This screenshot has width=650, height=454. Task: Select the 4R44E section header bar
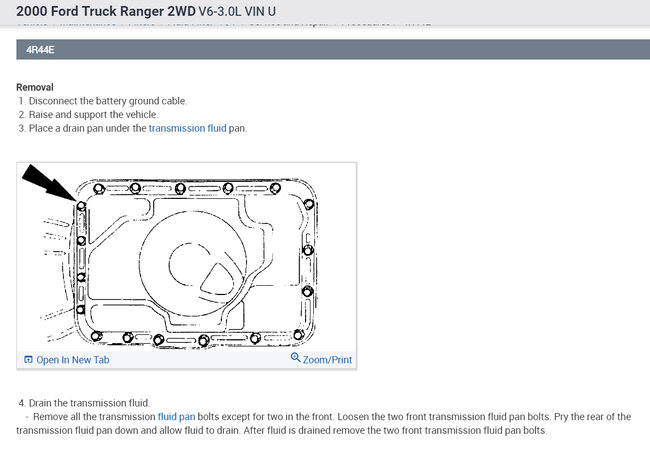point(333,50)
